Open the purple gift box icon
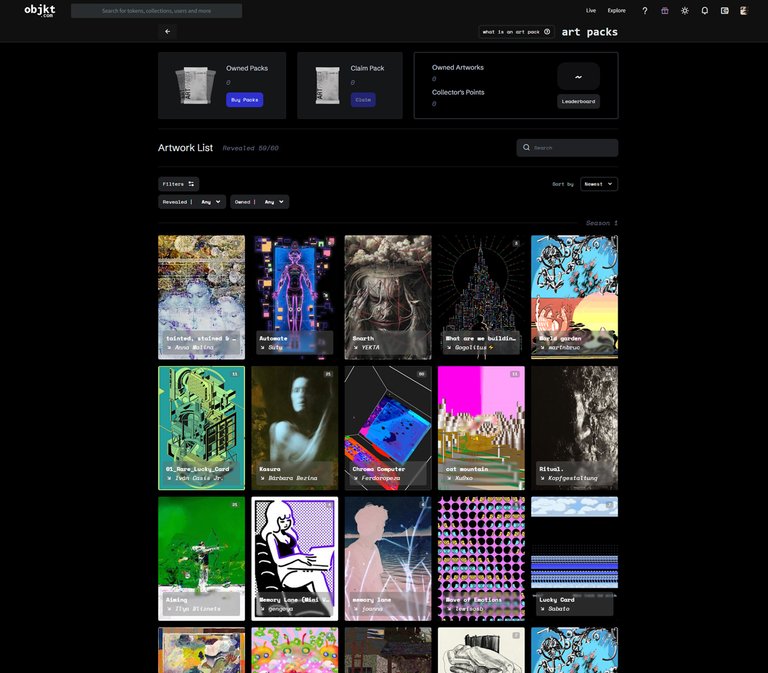 [665, 11]
